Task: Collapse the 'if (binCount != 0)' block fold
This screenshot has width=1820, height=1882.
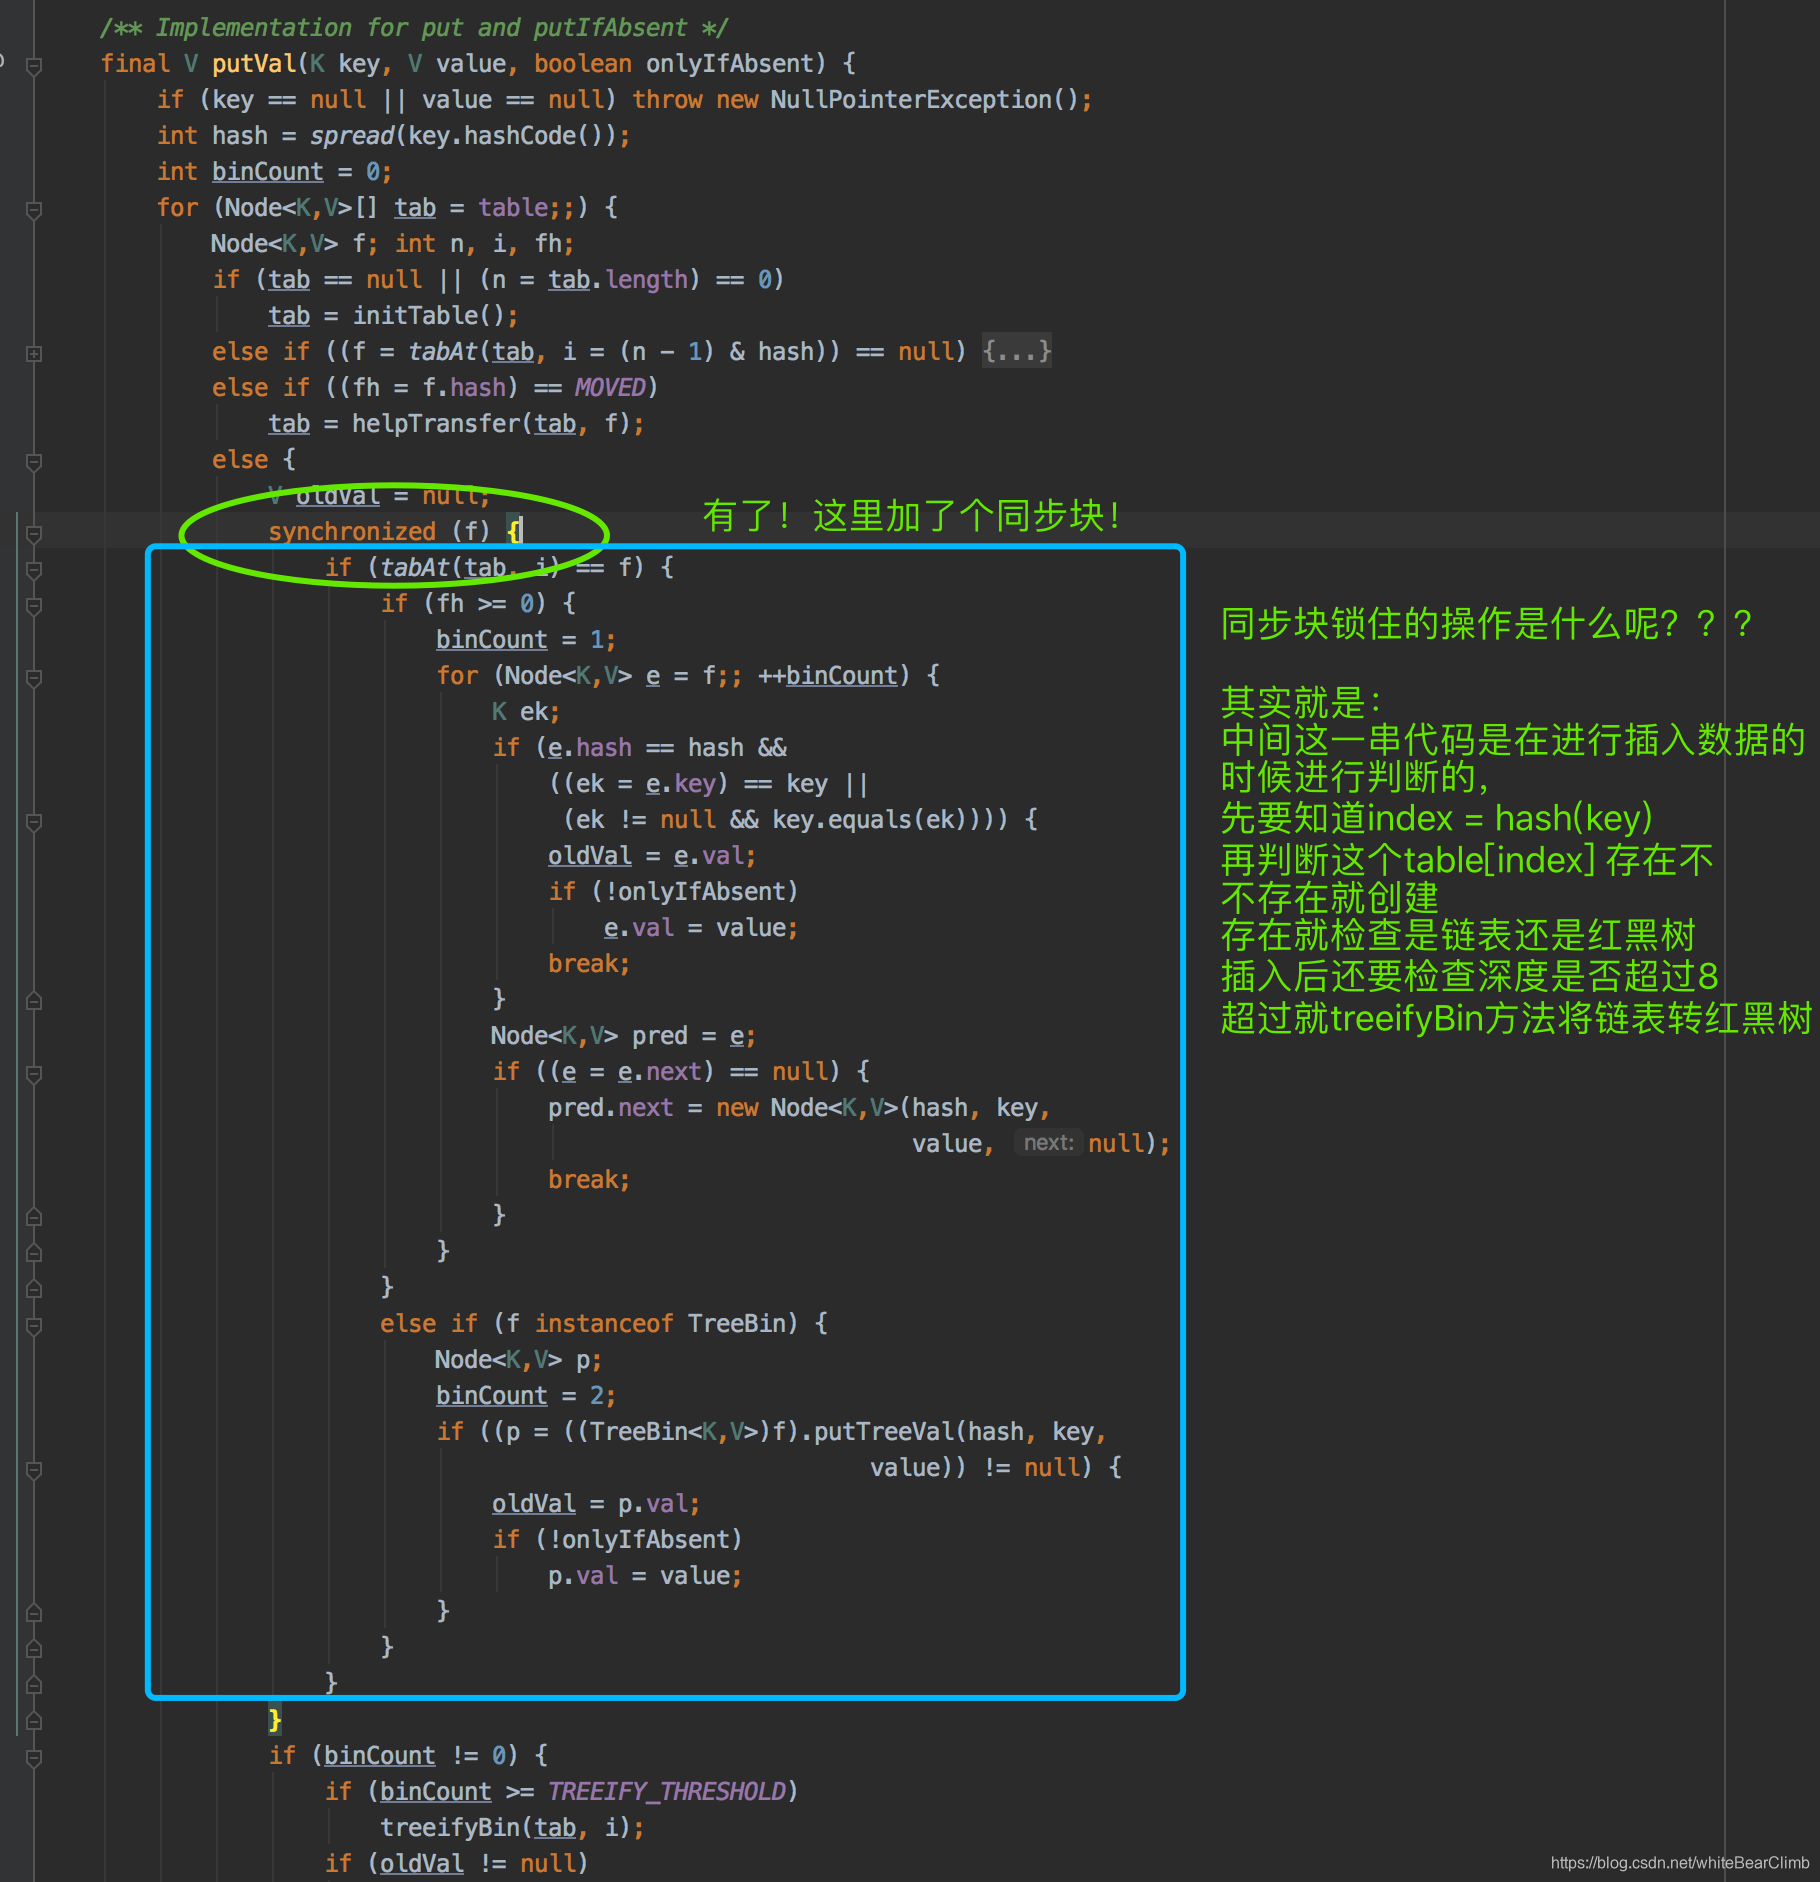Action: pyautogui.click(x=34, y=1757)
